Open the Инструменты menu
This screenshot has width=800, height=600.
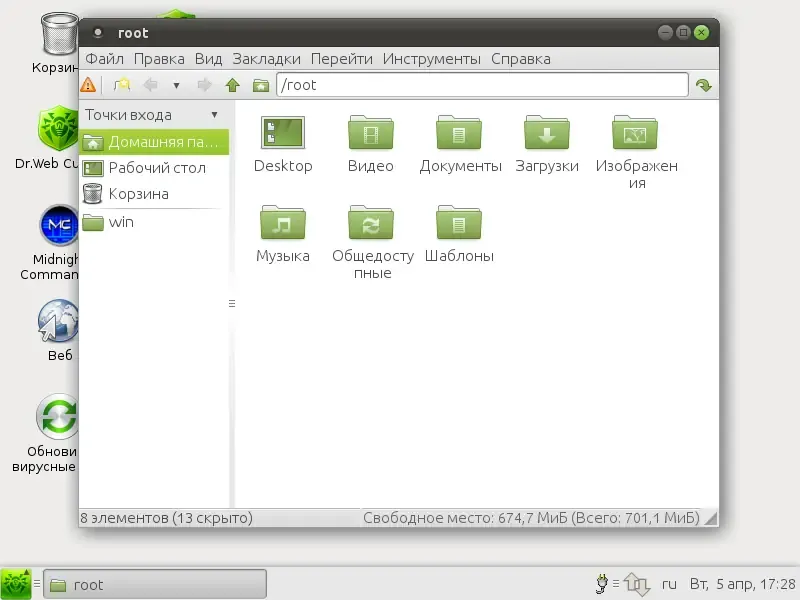(x=432, y=59)
